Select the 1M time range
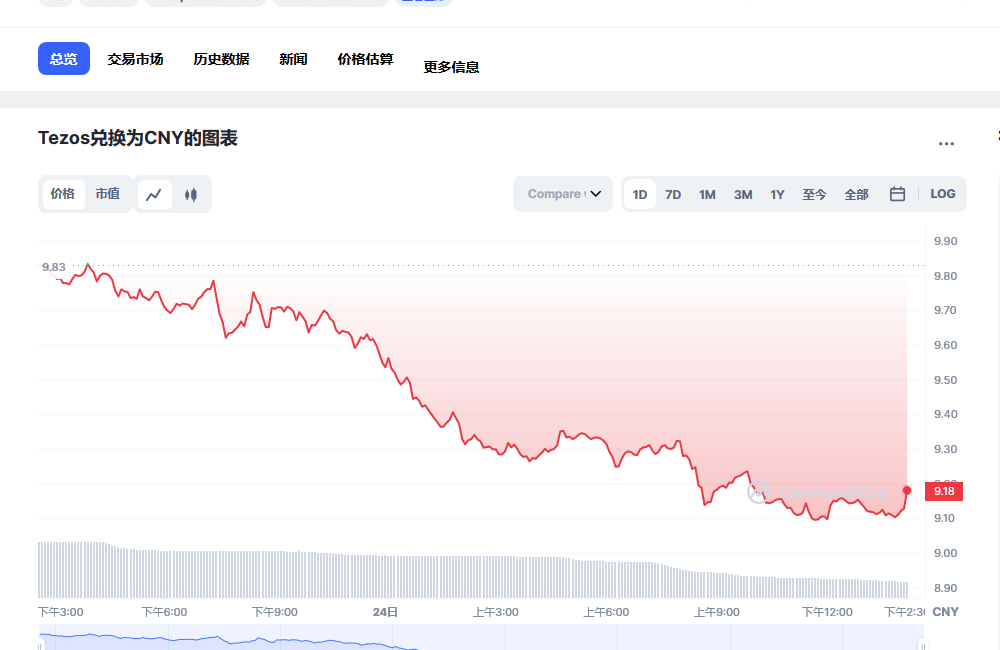This screenshot has width=1000, height=650. (707, 195)
